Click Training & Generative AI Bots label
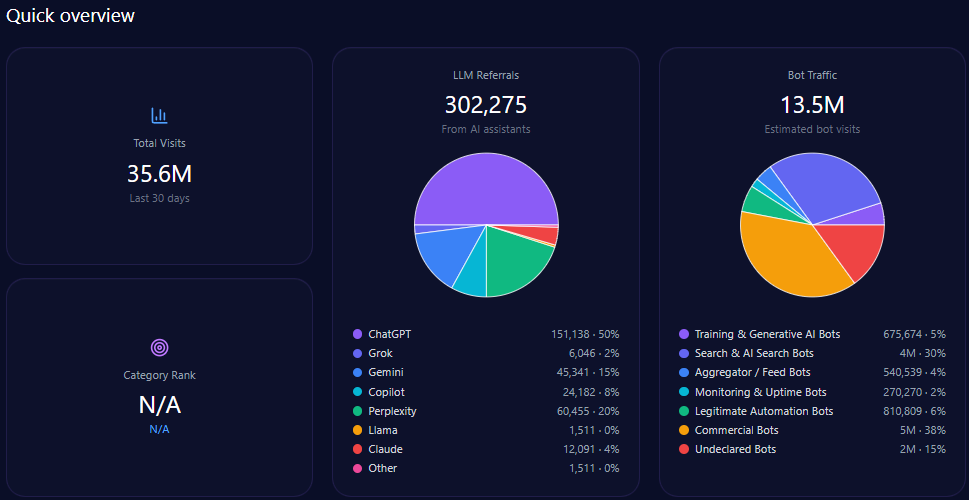 [x=767, y=334]
